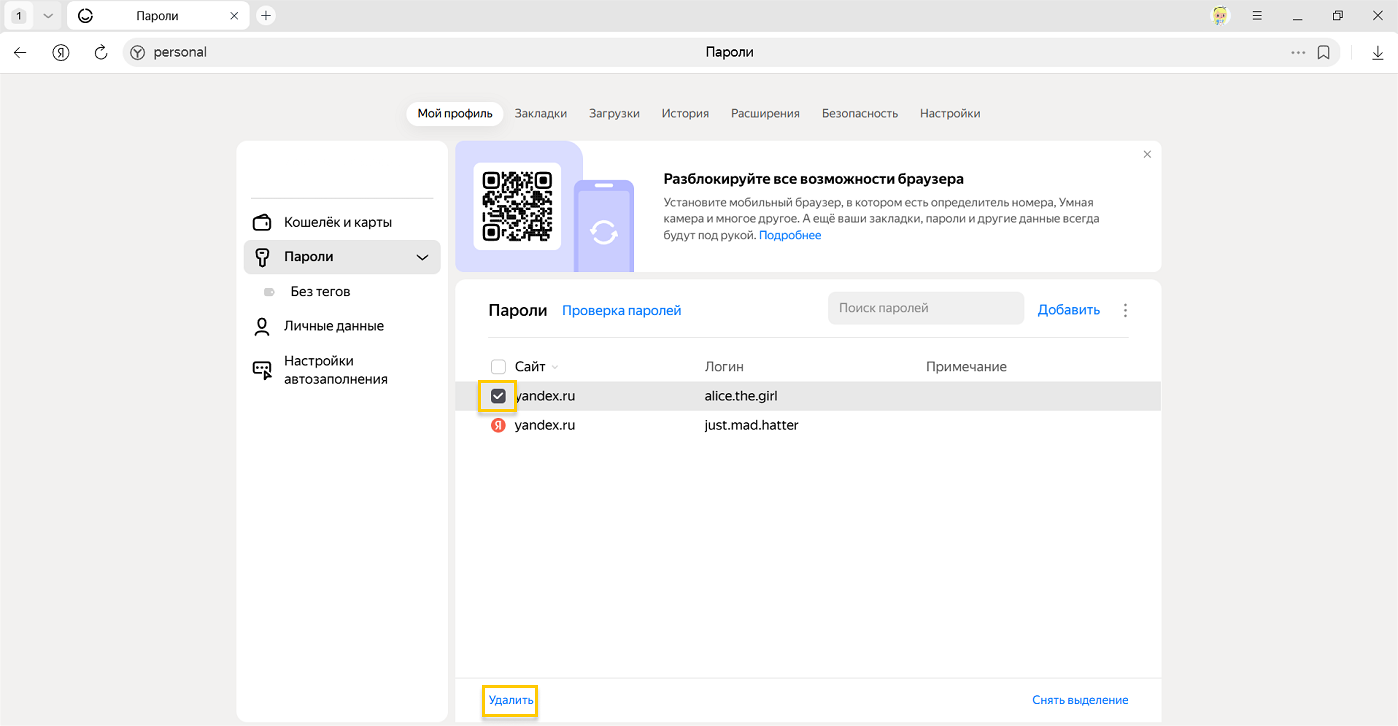Click the Удалить button
The height and width of the screenshot is (726, 1398).
coord(511,700)
